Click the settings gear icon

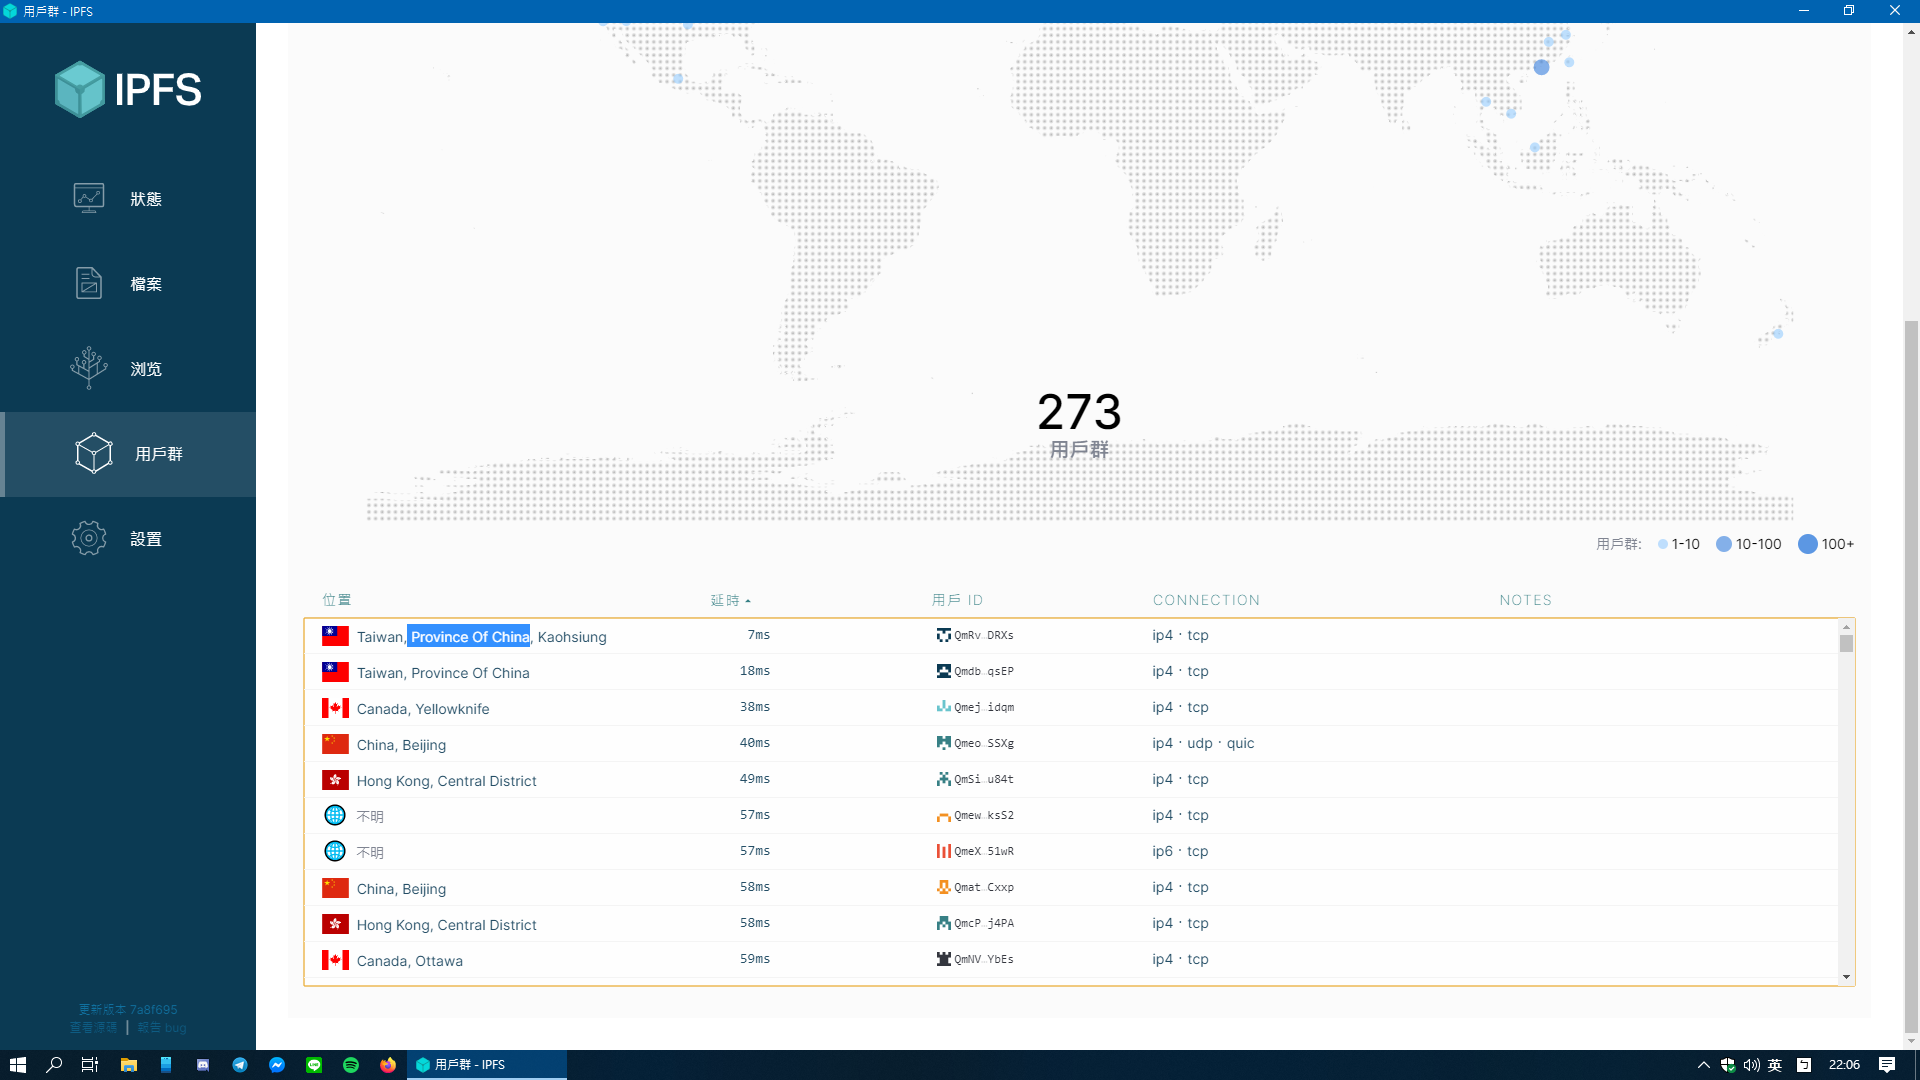tap(89, 538)
